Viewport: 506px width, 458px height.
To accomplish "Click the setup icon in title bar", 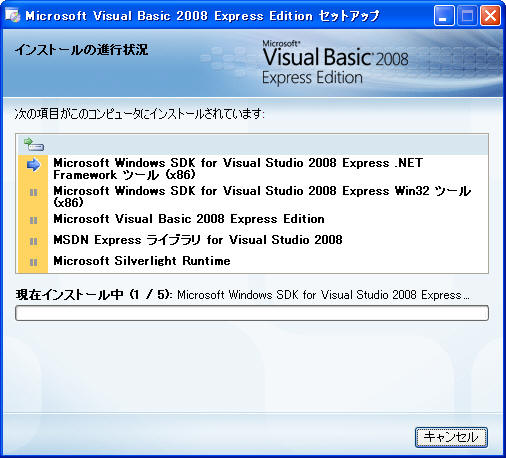I will click(13, 16).
